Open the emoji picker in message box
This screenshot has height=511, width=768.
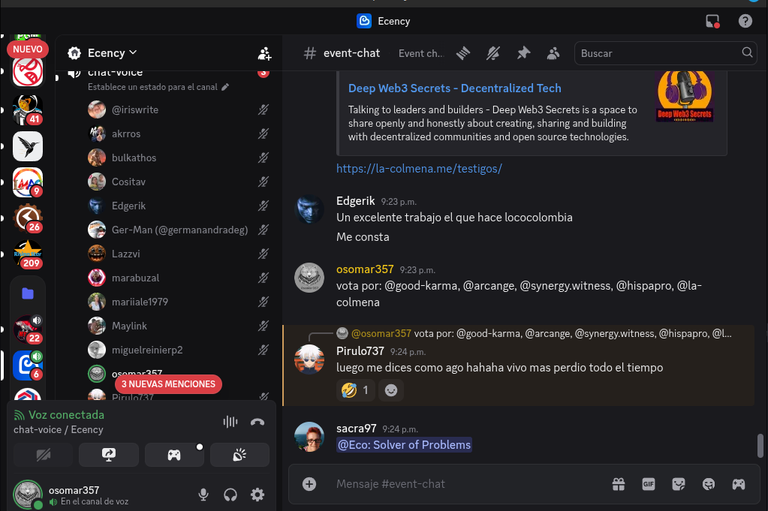point(709,484)
